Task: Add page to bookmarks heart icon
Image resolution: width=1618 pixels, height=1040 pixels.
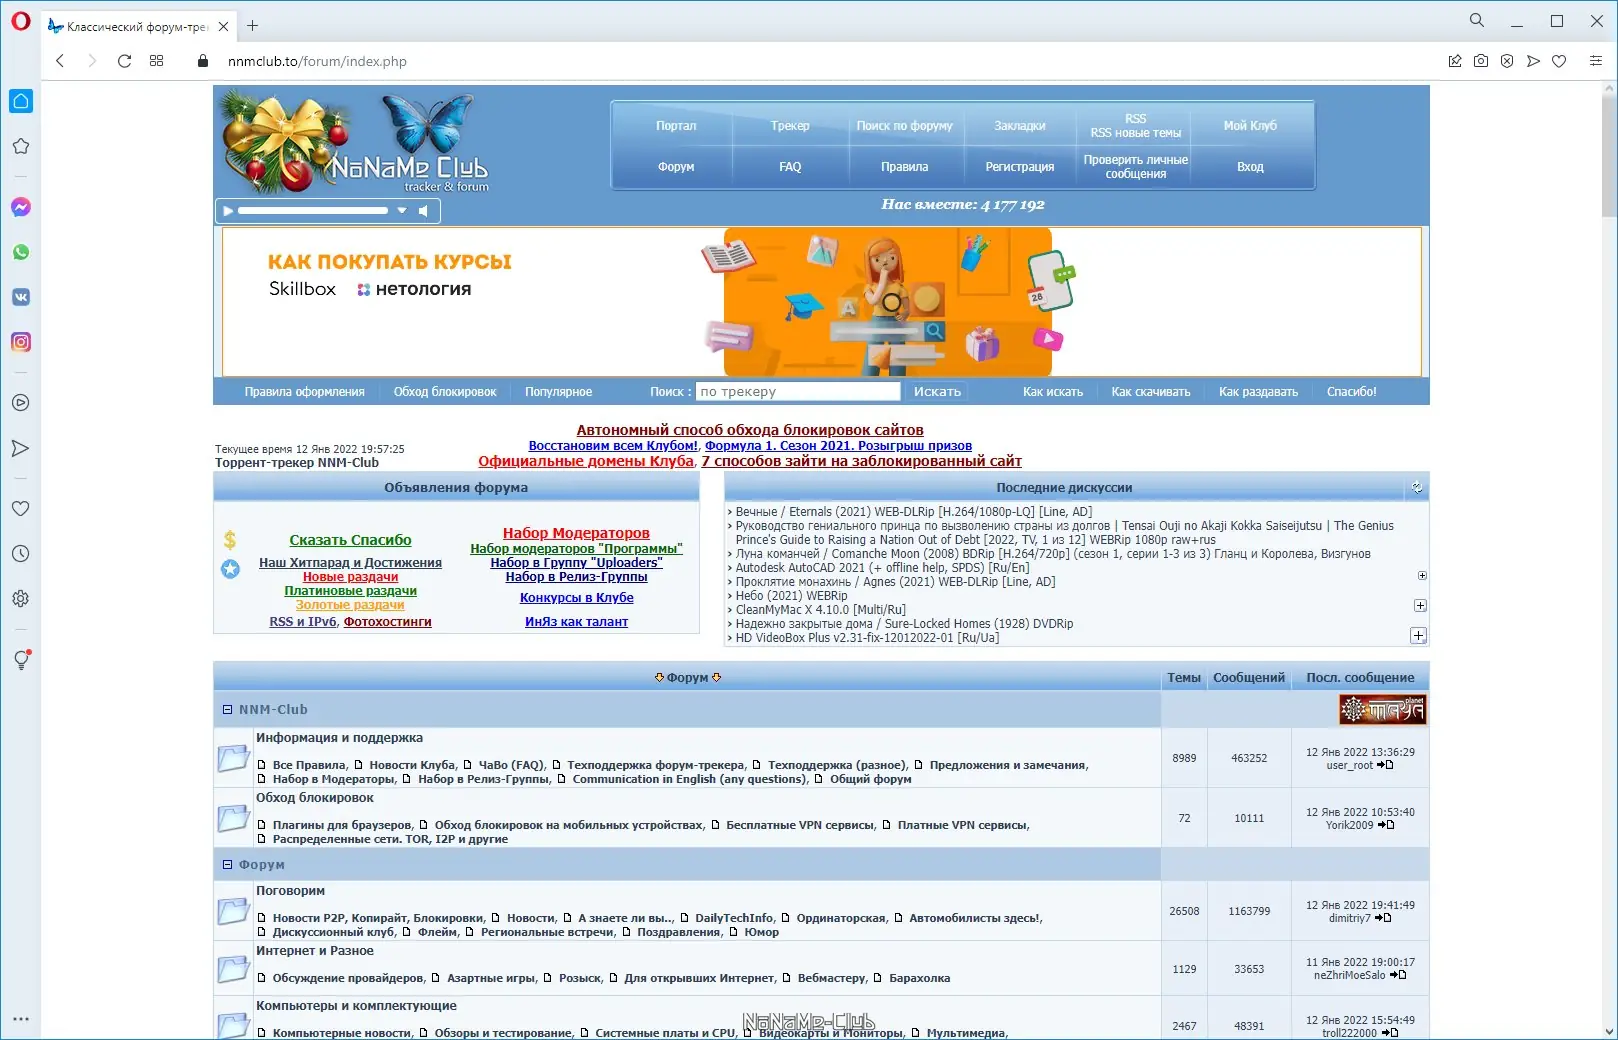Action: [x=1559, y=61]
